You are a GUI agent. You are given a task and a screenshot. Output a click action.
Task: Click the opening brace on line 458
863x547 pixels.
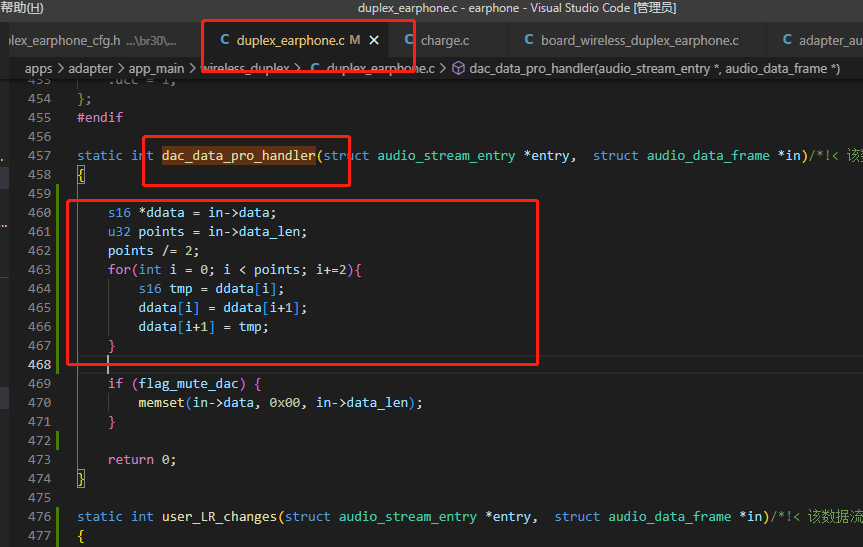coord(81,175)
